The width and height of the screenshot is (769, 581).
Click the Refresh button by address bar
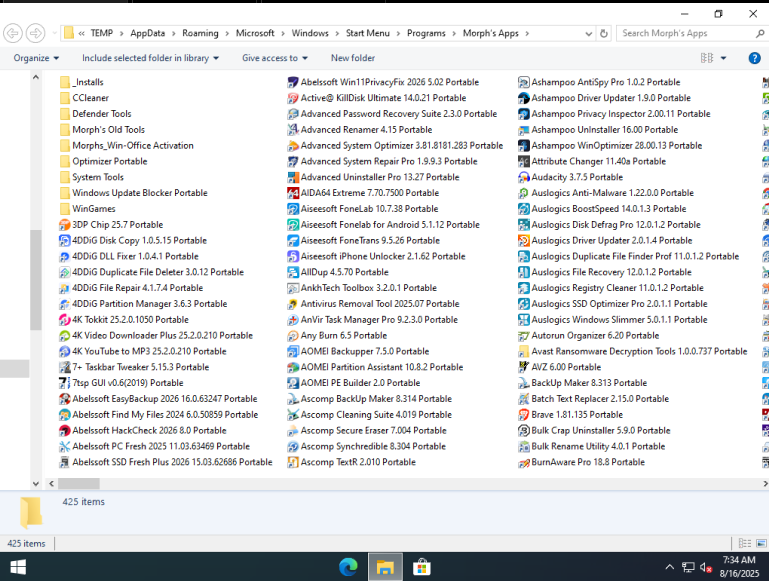604,33
